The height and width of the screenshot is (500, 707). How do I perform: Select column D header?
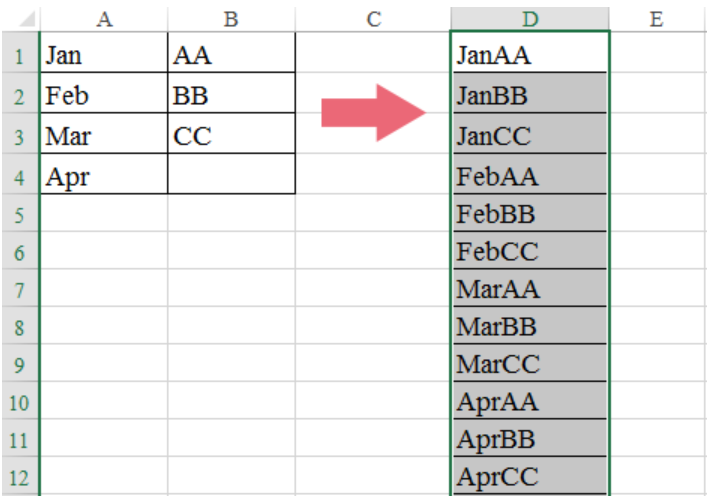[x=530, y=19]
